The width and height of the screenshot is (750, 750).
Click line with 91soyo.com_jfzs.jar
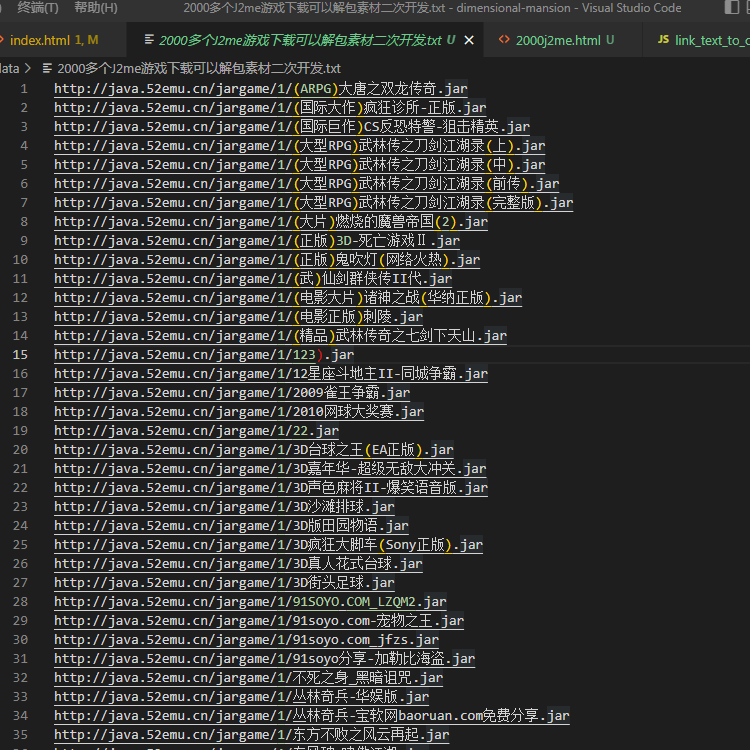(246, 640)
